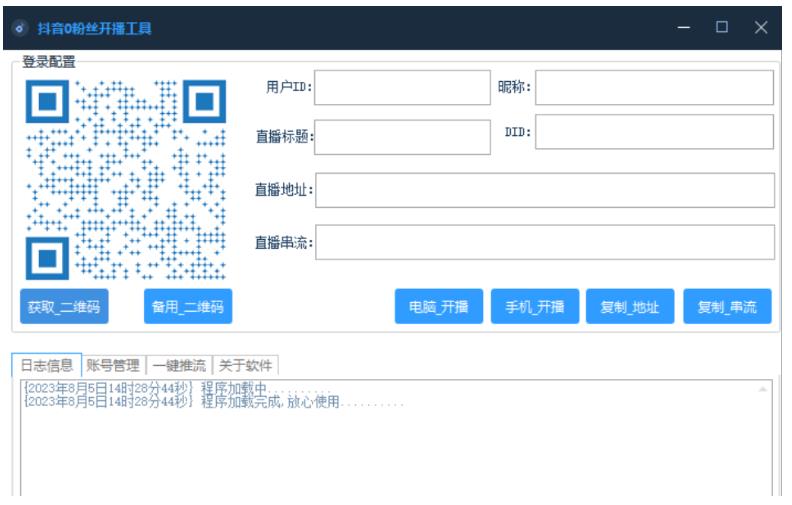Minimize the 抖音0粉丝开播工具 window
The height and width of the screenshot is (505, 792).
pyautogui.click(x=684, y=28)
